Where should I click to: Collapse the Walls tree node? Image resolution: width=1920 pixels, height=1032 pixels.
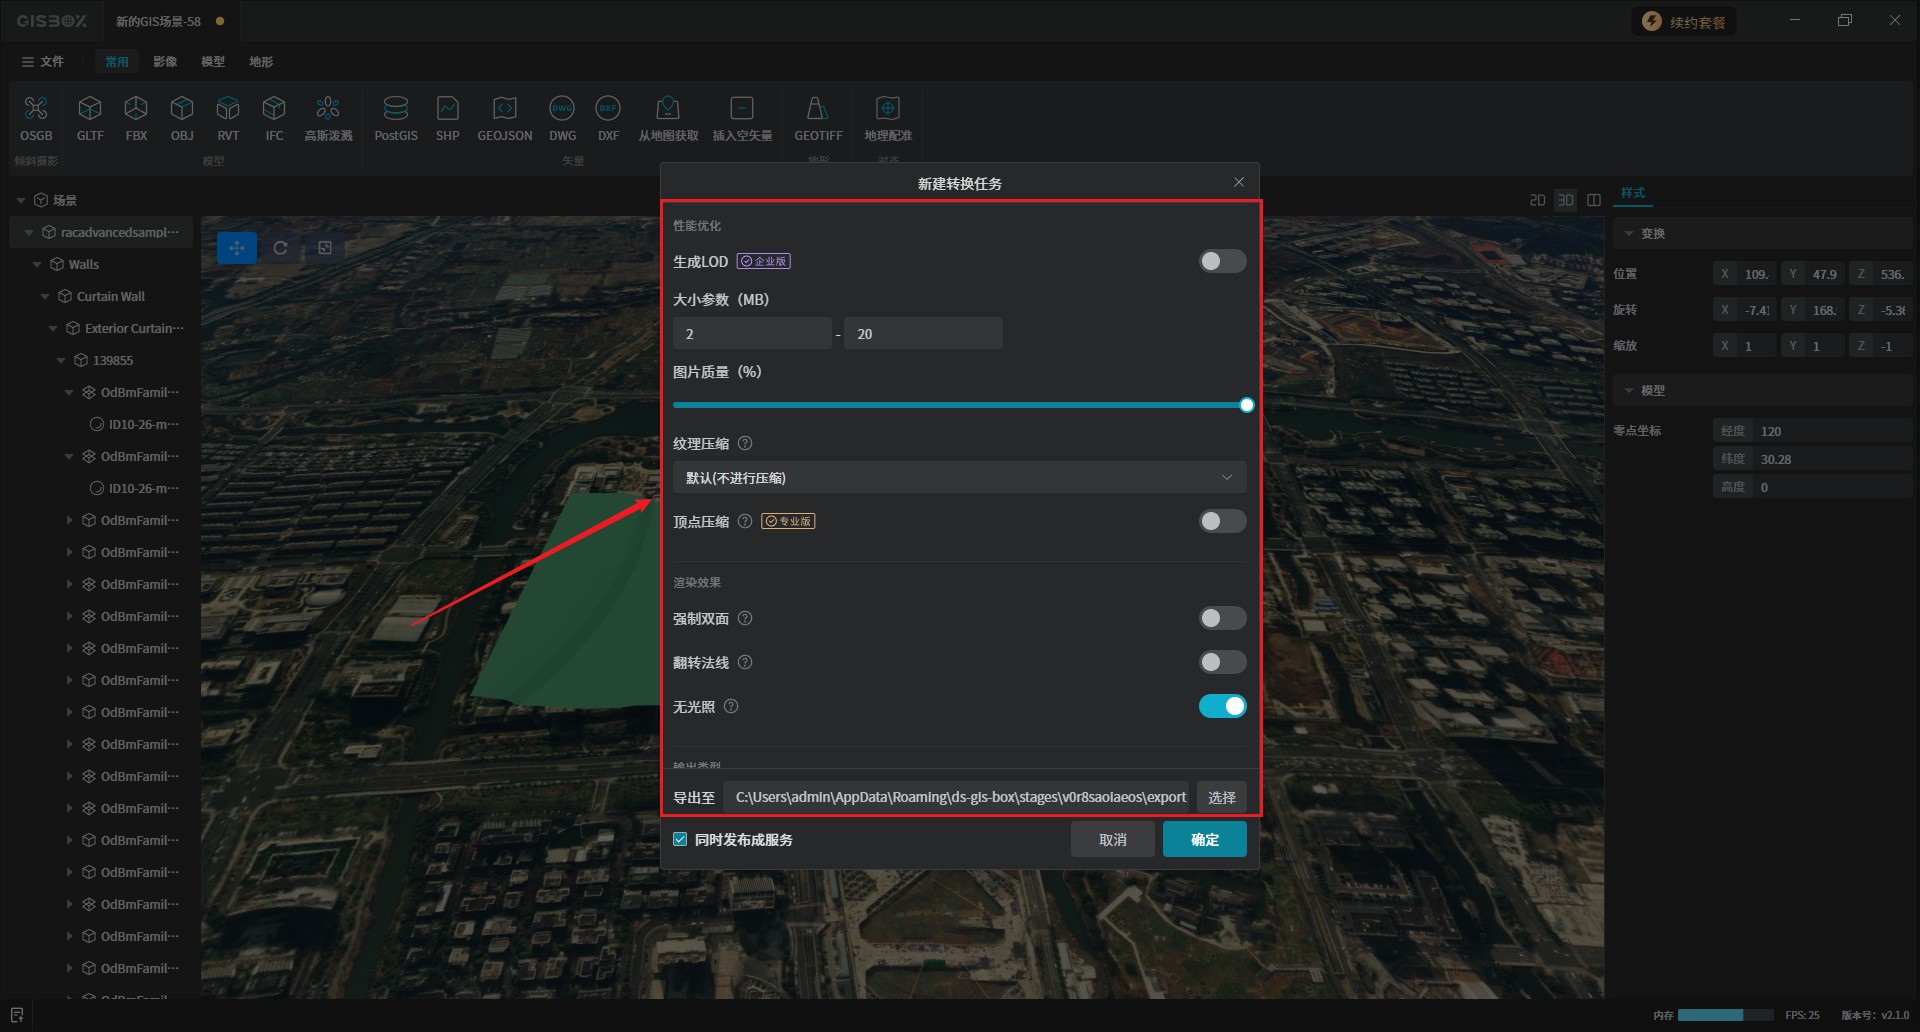[x=38, y=265]
